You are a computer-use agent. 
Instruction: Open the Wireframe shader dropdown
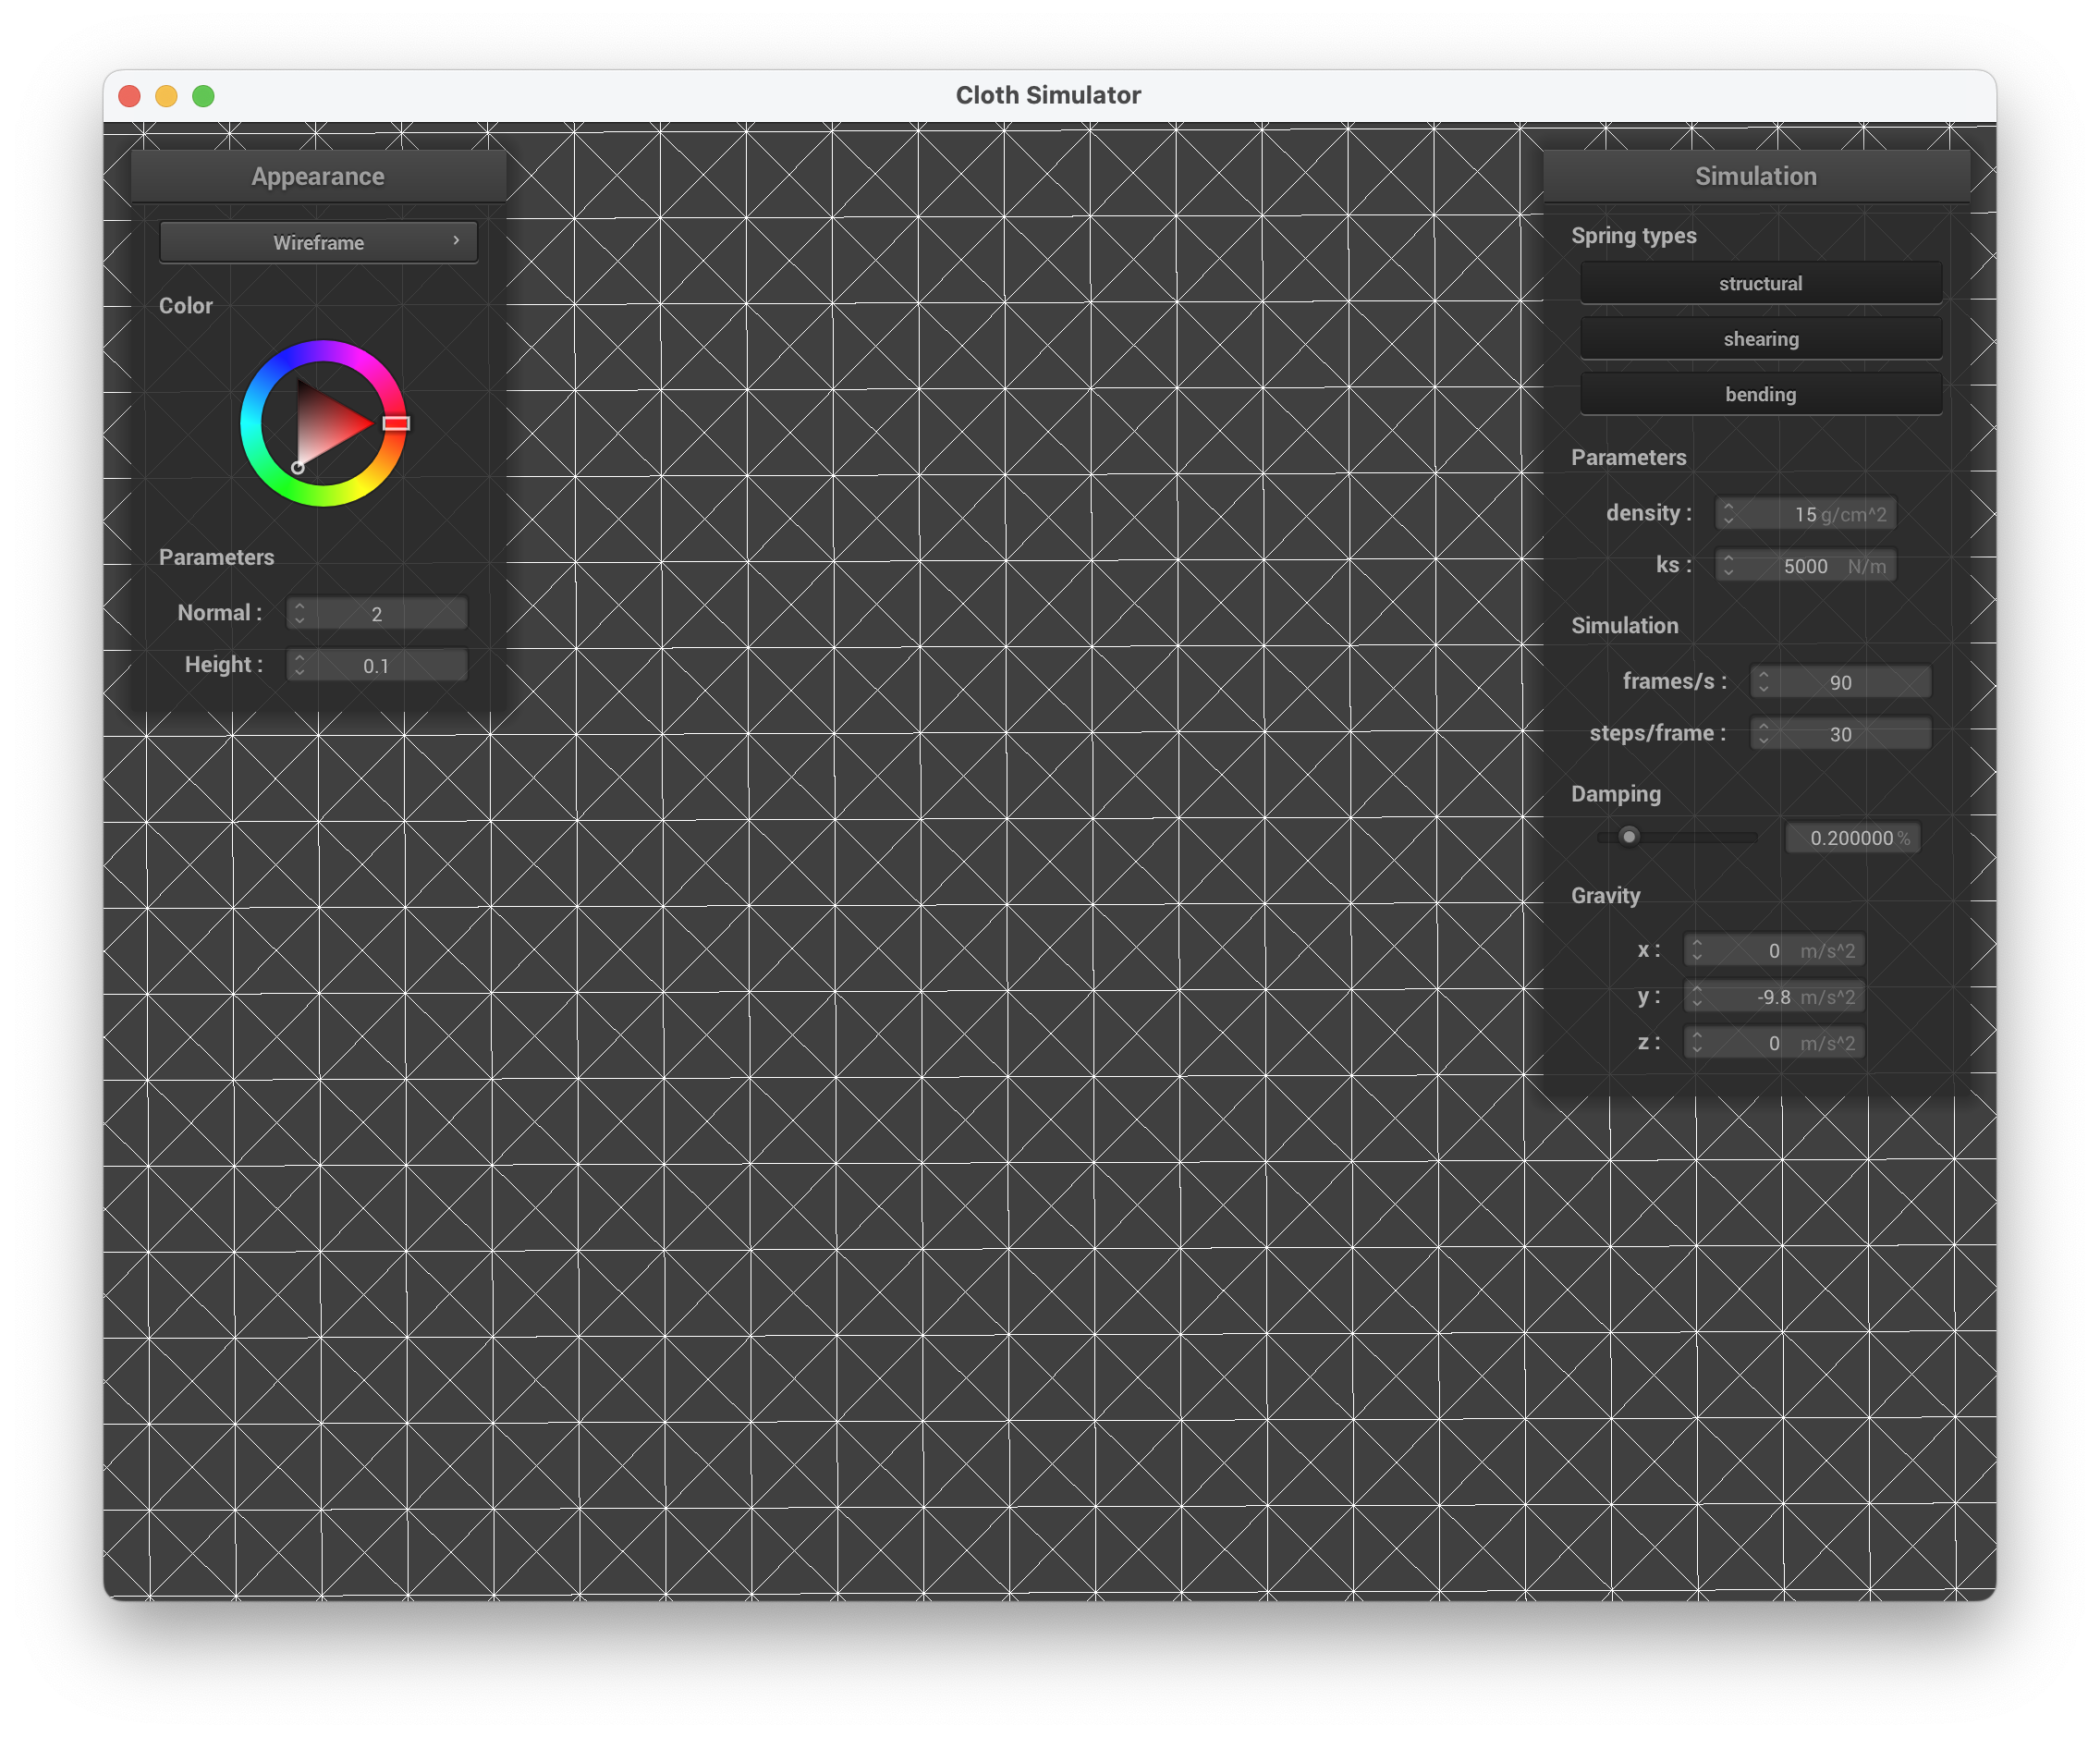318,243
